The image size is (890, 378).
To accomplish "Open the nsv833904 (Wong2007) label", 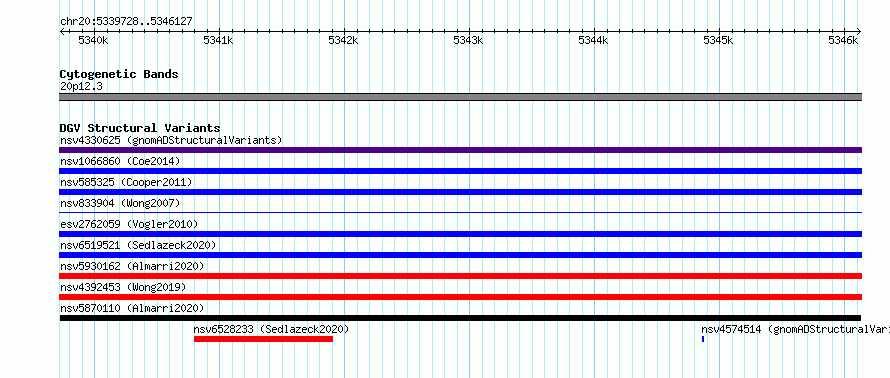I will (120, 203).
